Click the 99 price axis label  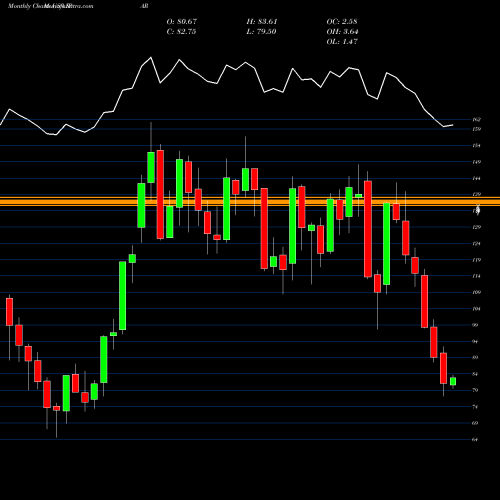click(x=475, y=325)
